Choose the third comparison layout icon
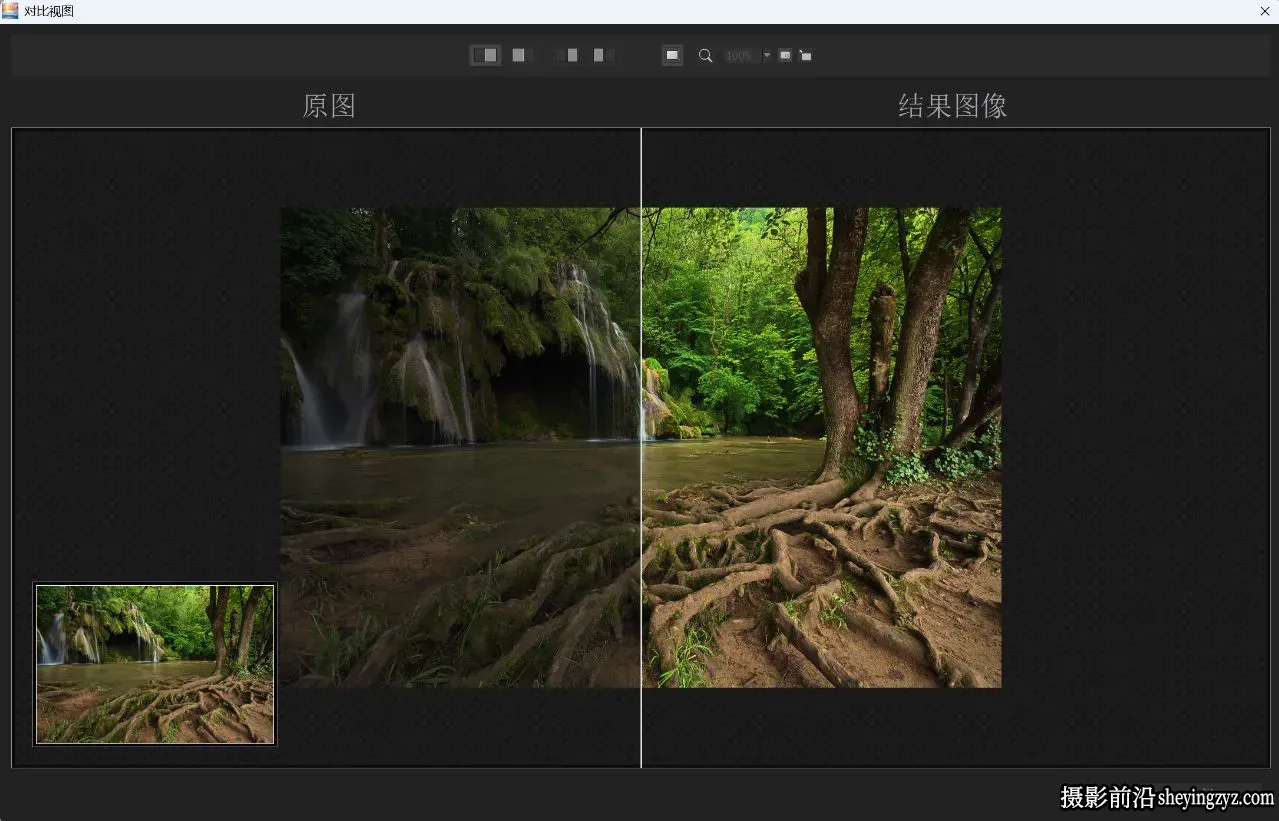The height and width of the screenshot is (821, 1279). click(567, 55)
